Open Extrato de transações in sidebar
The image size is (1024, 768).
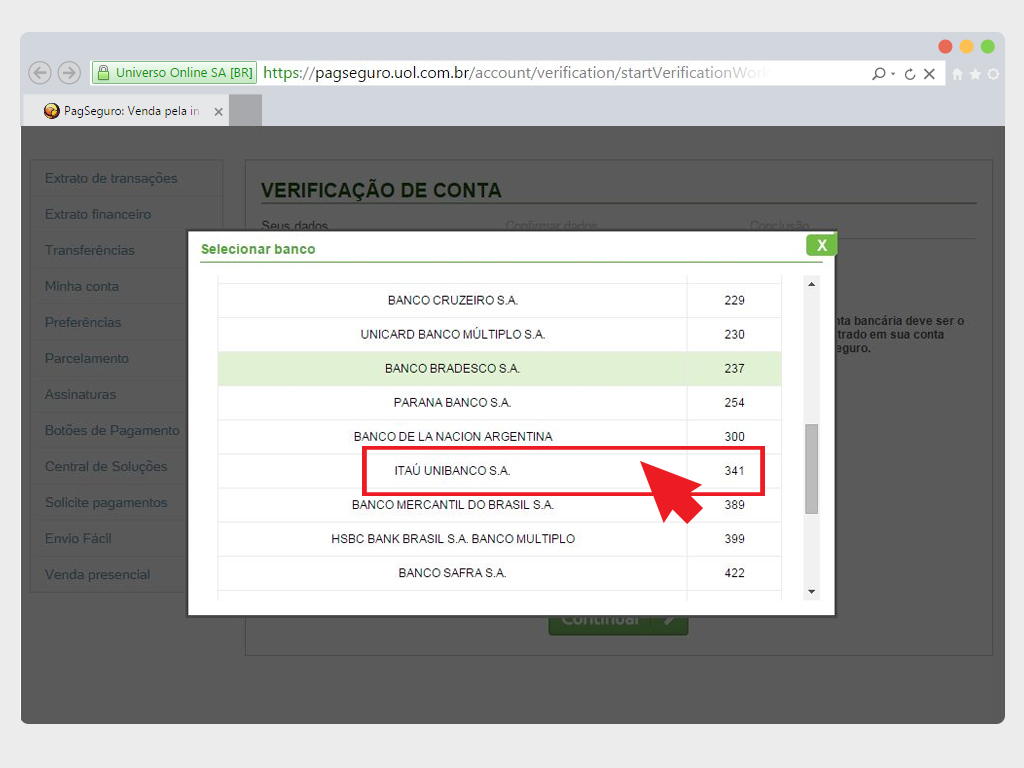[x=111, y=178]
